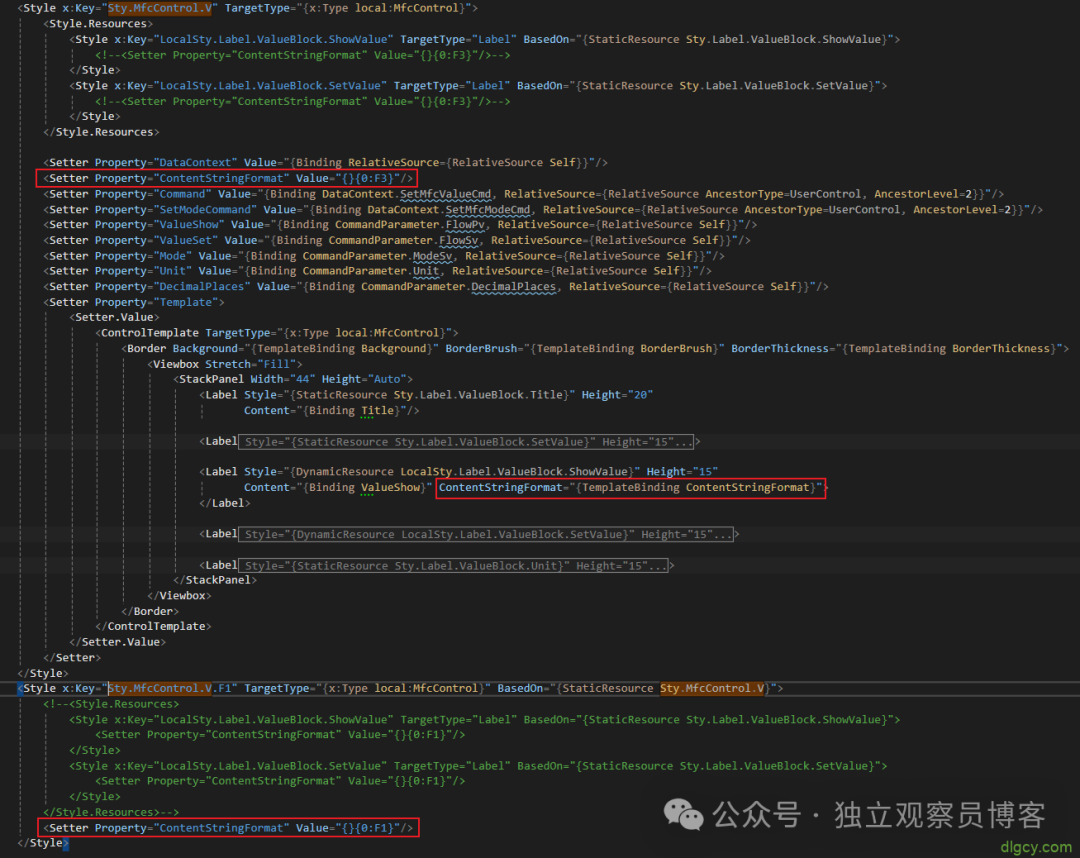The image size is (1080, 858).
Task: Click the Setter Property "Template" text
Action: click(185, 302)
